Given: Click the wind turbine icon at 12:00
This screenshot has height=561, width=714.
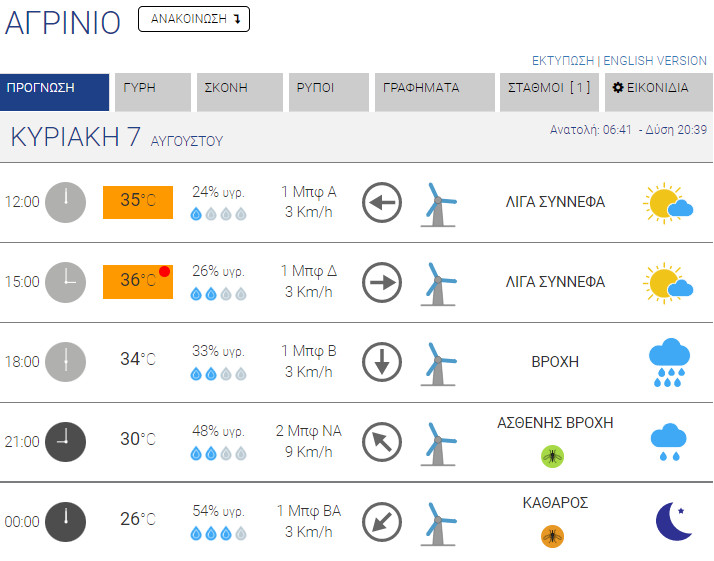Looking at the screenshot, I should [436, 203].
